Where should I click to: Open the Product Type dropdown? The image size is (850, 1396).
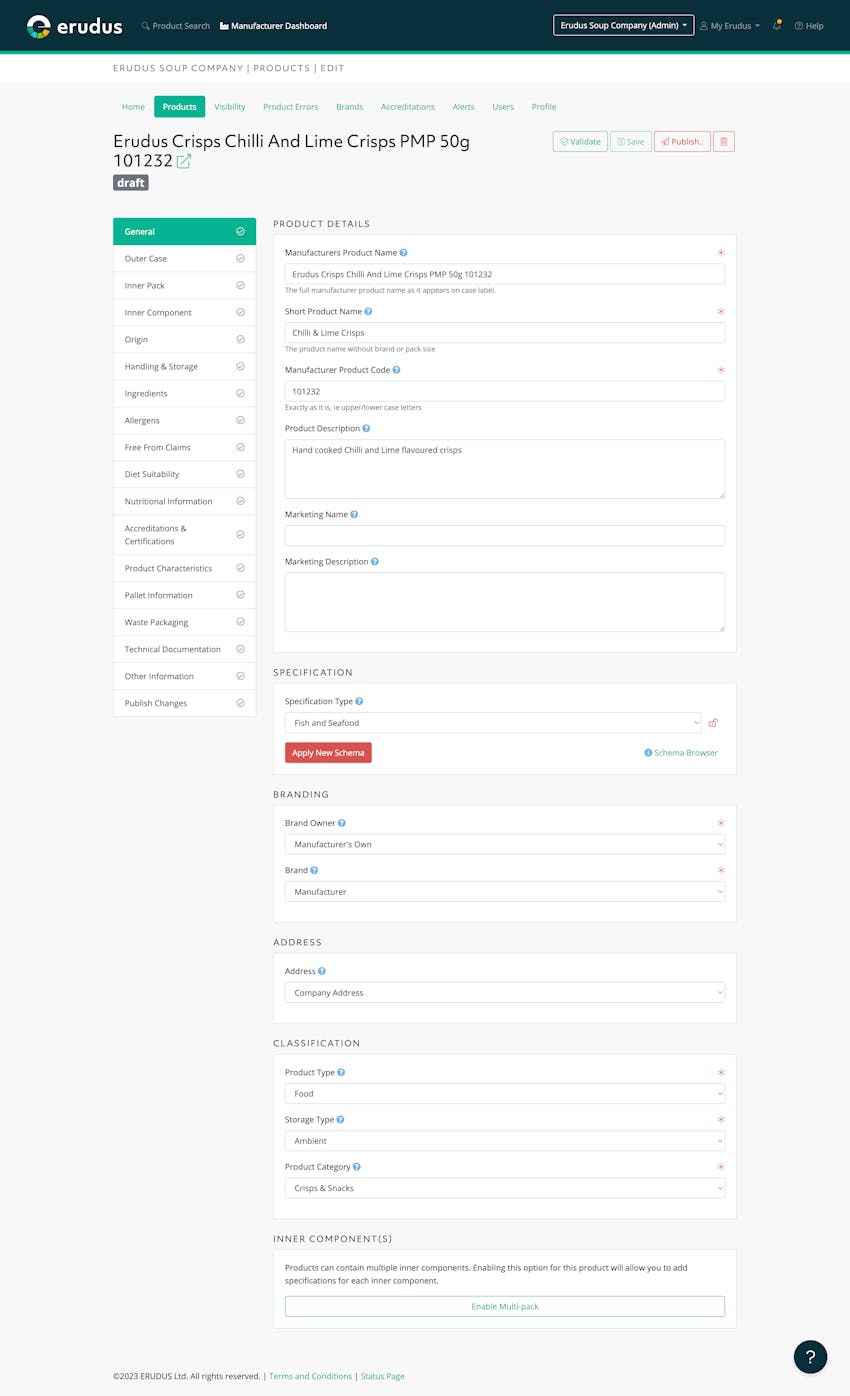click(x=505, y=1094)
